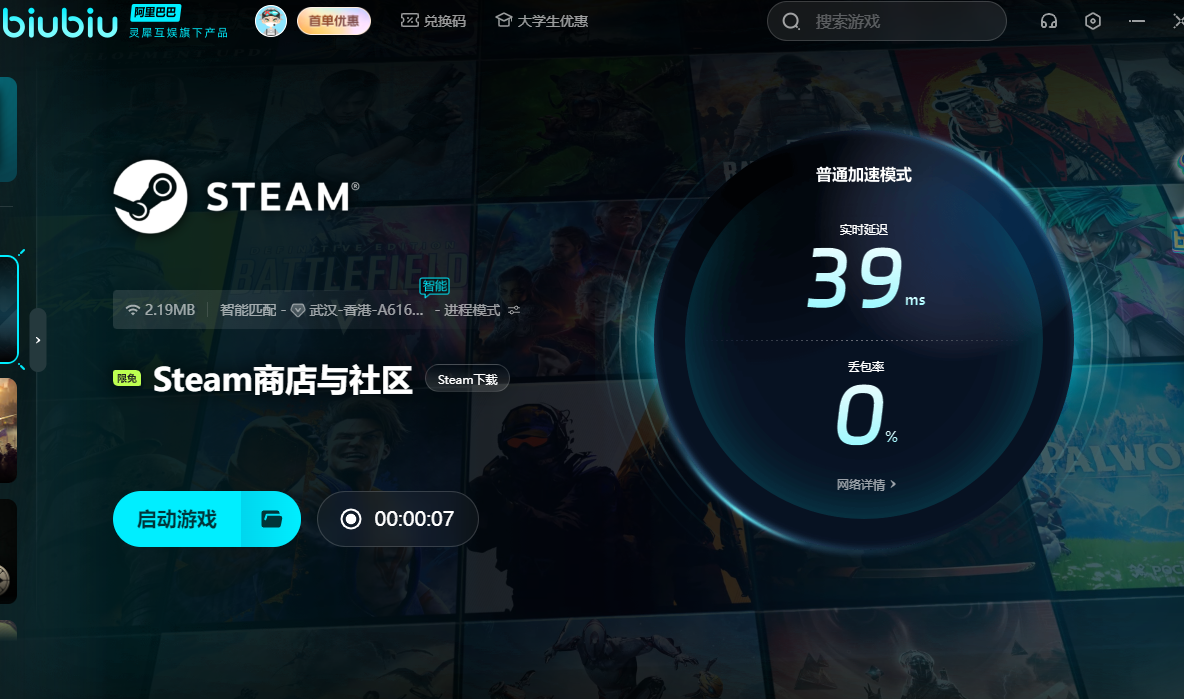This screenshot has height=699, width=1184.
Task: Open 网络详情 network details
Action: coord(866,485)
